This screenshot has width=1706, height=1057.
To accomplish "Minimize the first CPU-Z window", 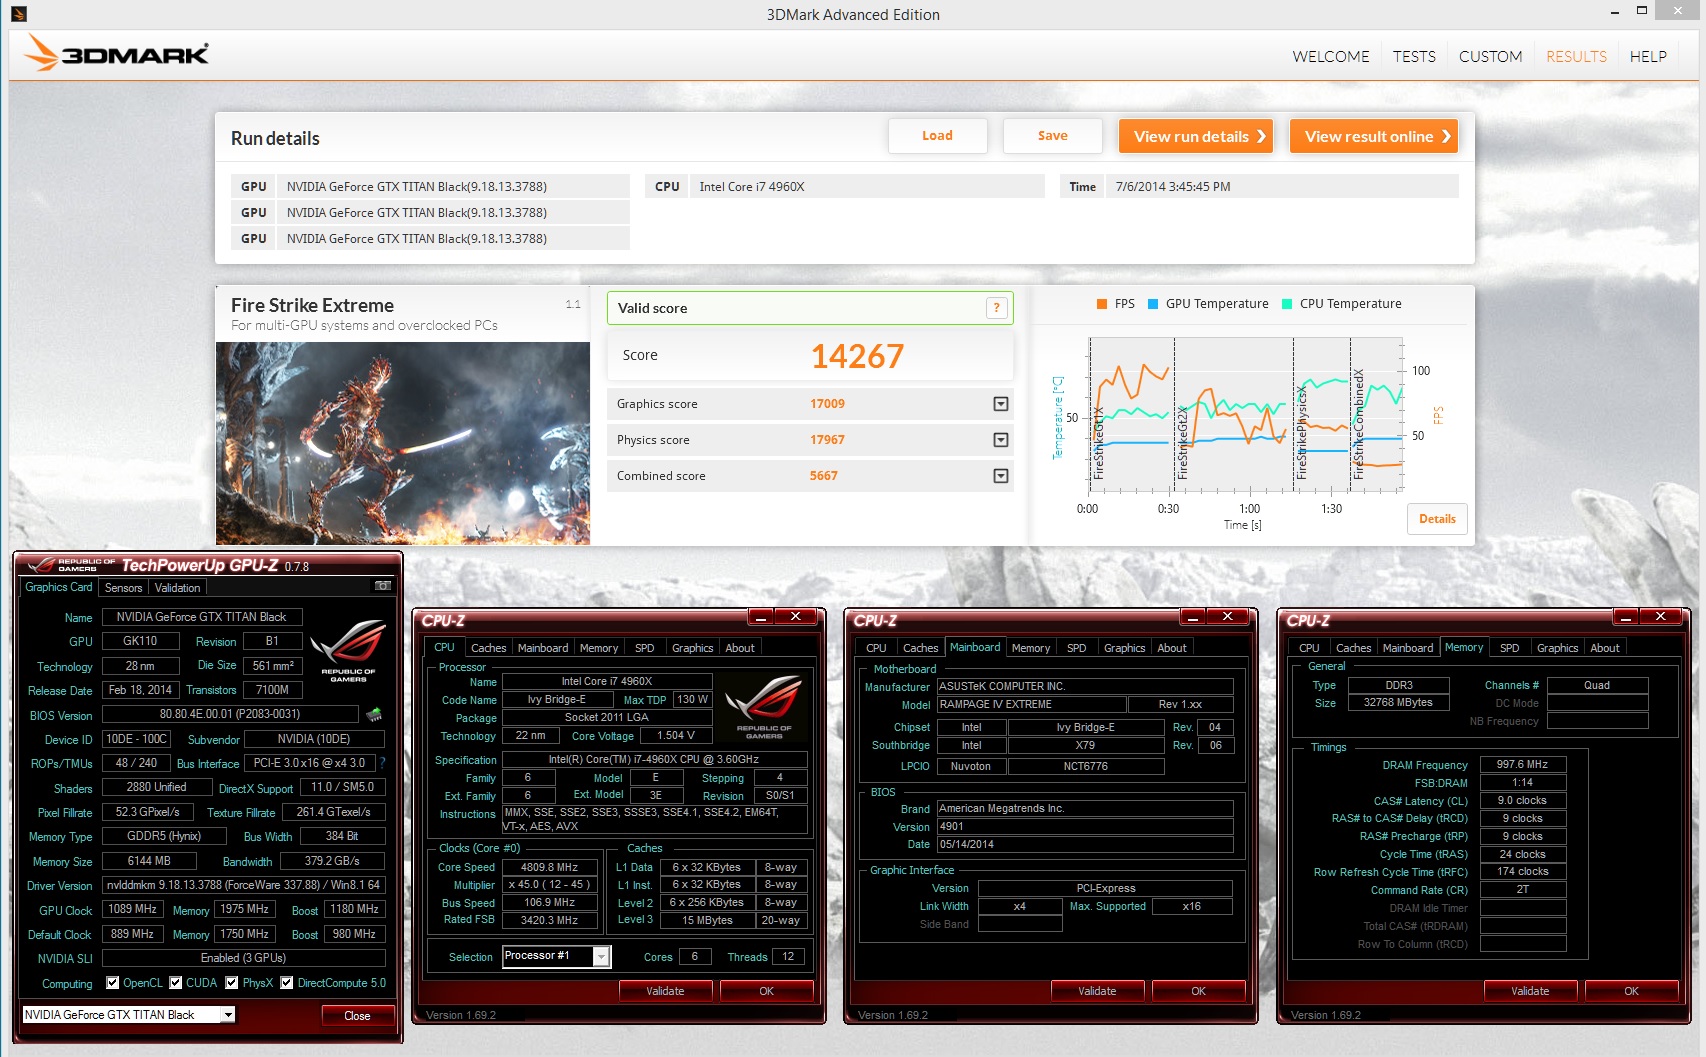I will pyautogui.click(x=760, y=616).
